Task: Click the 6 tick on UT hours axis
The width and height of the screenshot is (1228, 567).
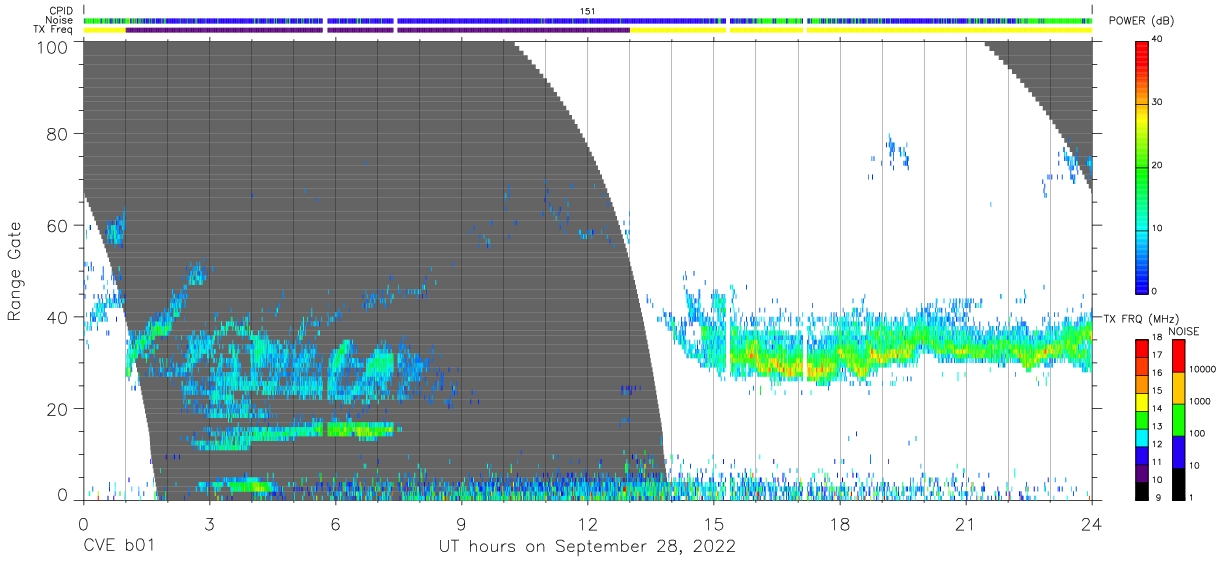Action: point(335,523)
